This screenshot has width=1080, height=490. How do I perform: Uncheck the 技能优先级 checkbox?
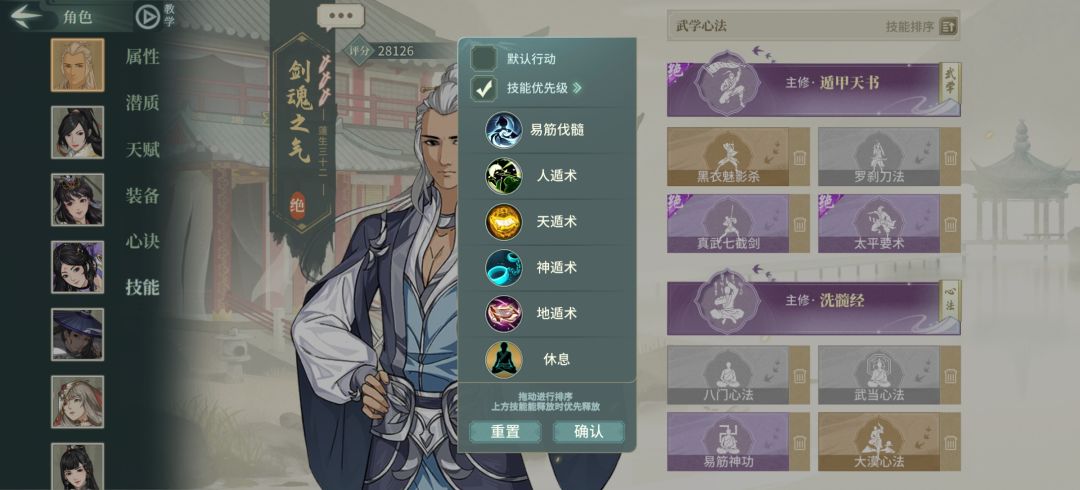point(484,88)
